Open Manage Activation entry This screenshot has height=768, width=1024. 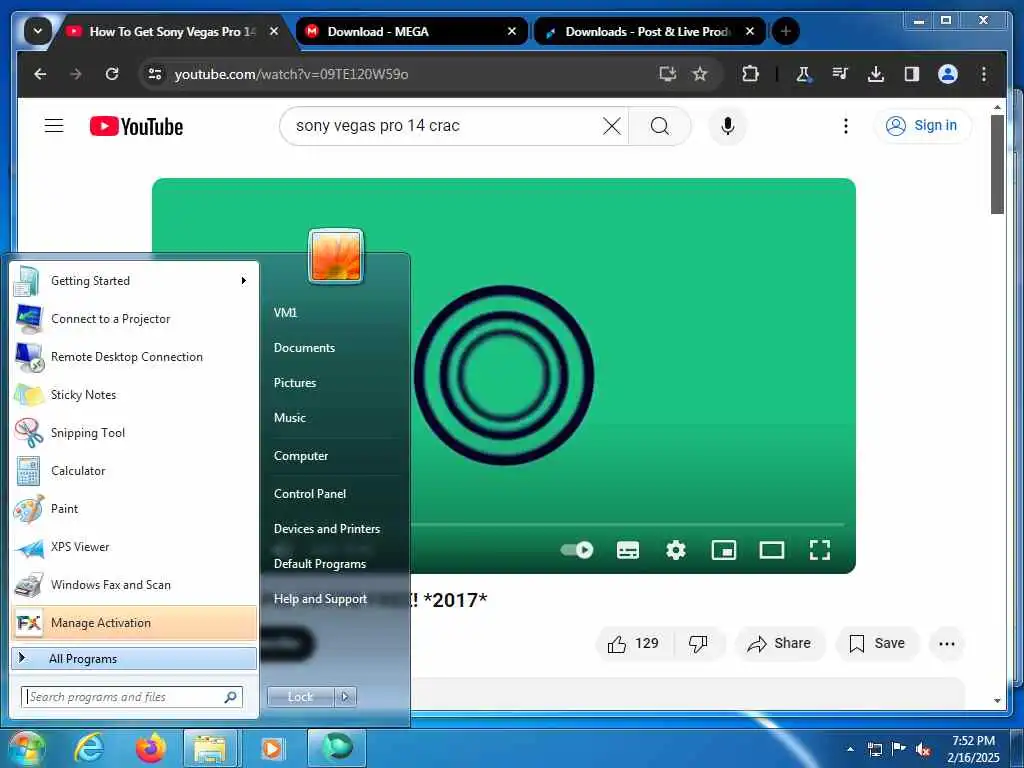pos(134,622)
